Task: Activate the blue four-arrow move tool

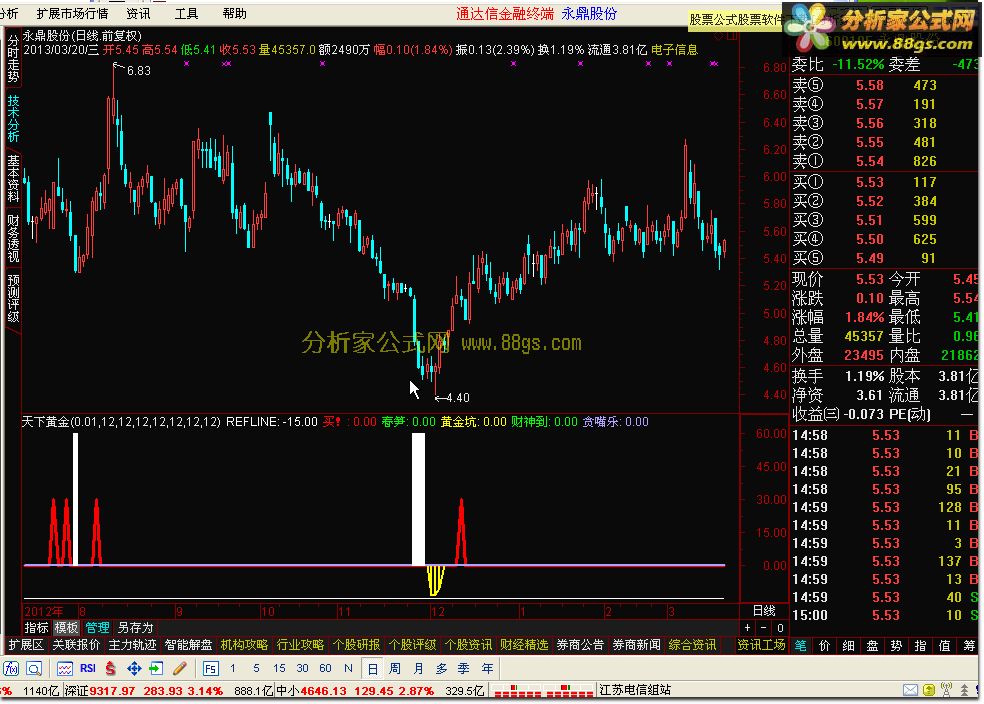Action: pyautogui.click(x=134, y=668)
